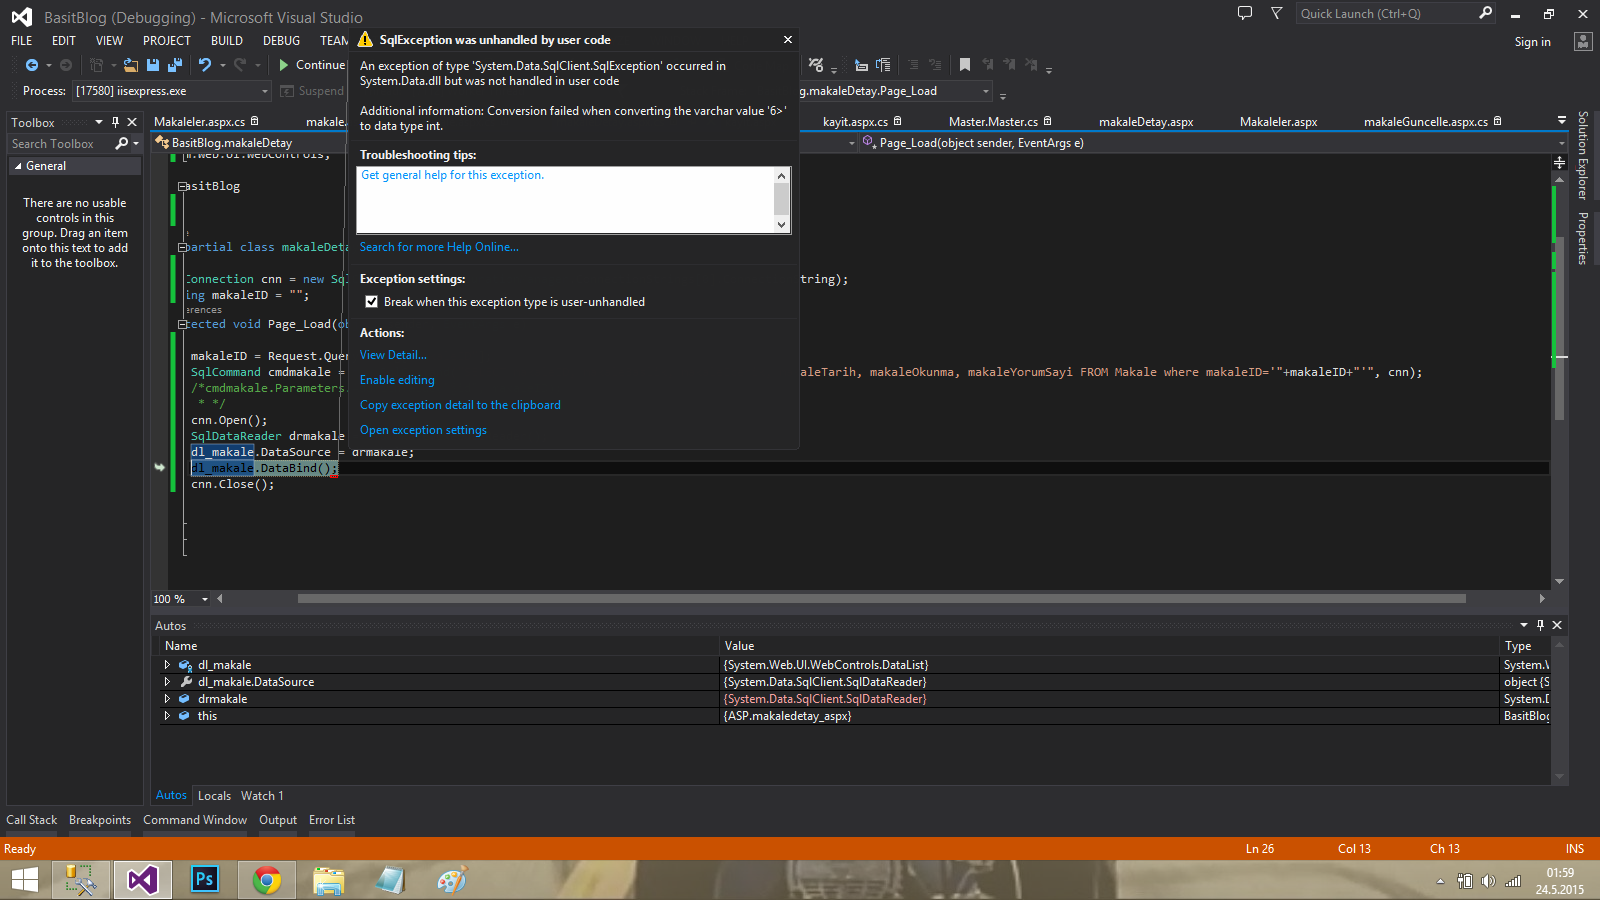
Task: Click the Navigate Forward arrow icon
Action: click(x=66, y=65)
